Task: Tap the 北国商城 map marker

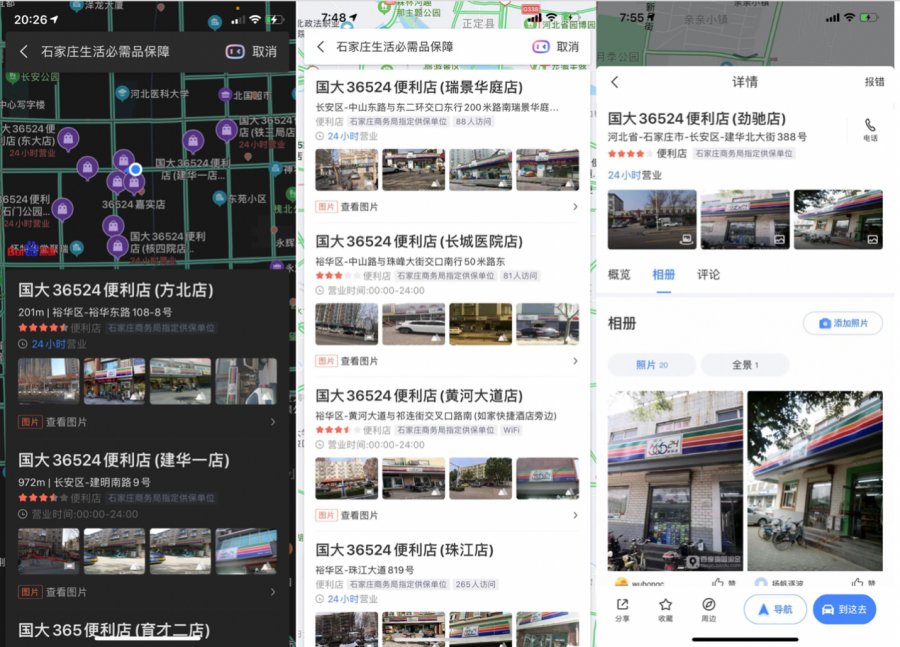Action: 225,95
